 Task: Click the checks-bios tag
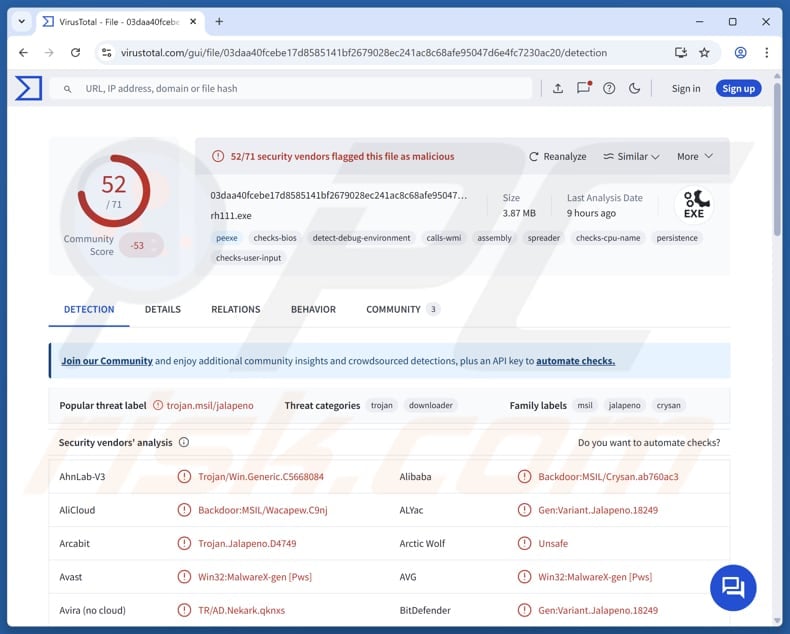(275, 238)
